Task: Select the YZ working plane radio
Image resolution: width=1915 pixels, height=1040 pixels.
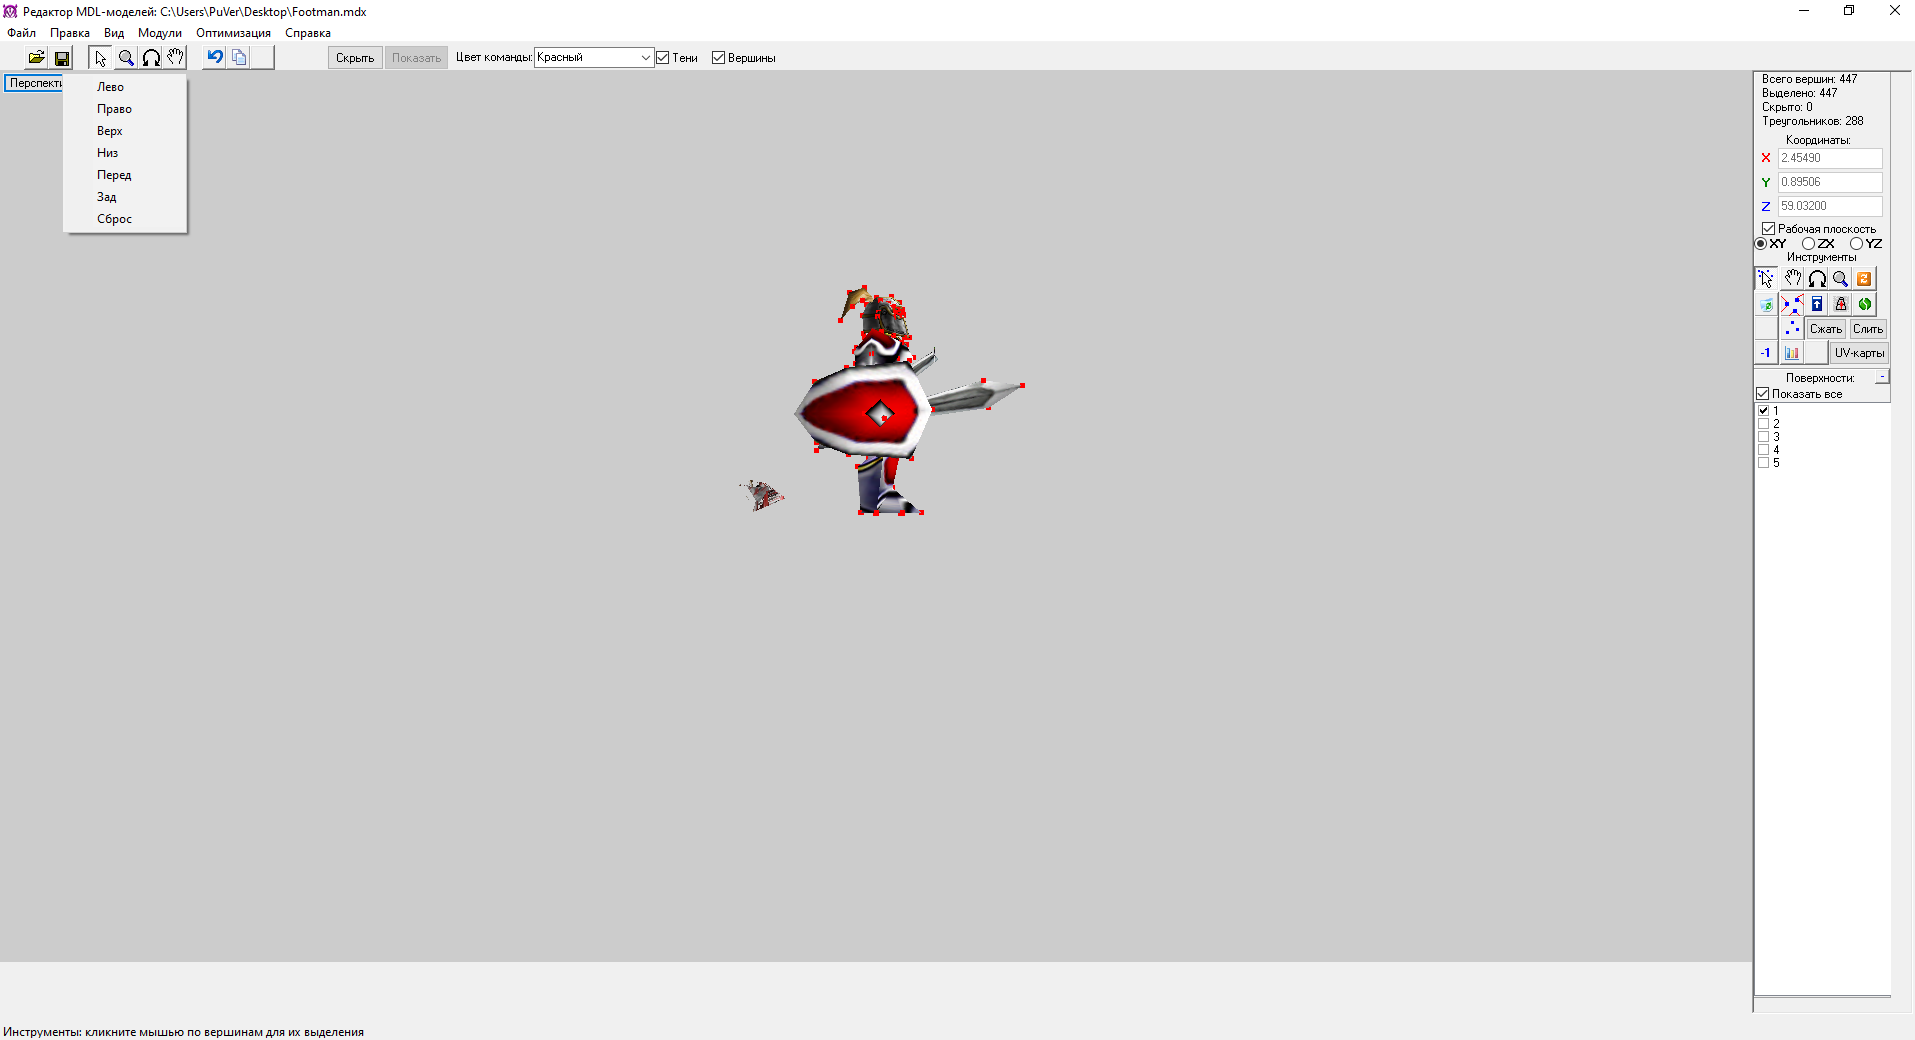Action: coord(1856,244)
